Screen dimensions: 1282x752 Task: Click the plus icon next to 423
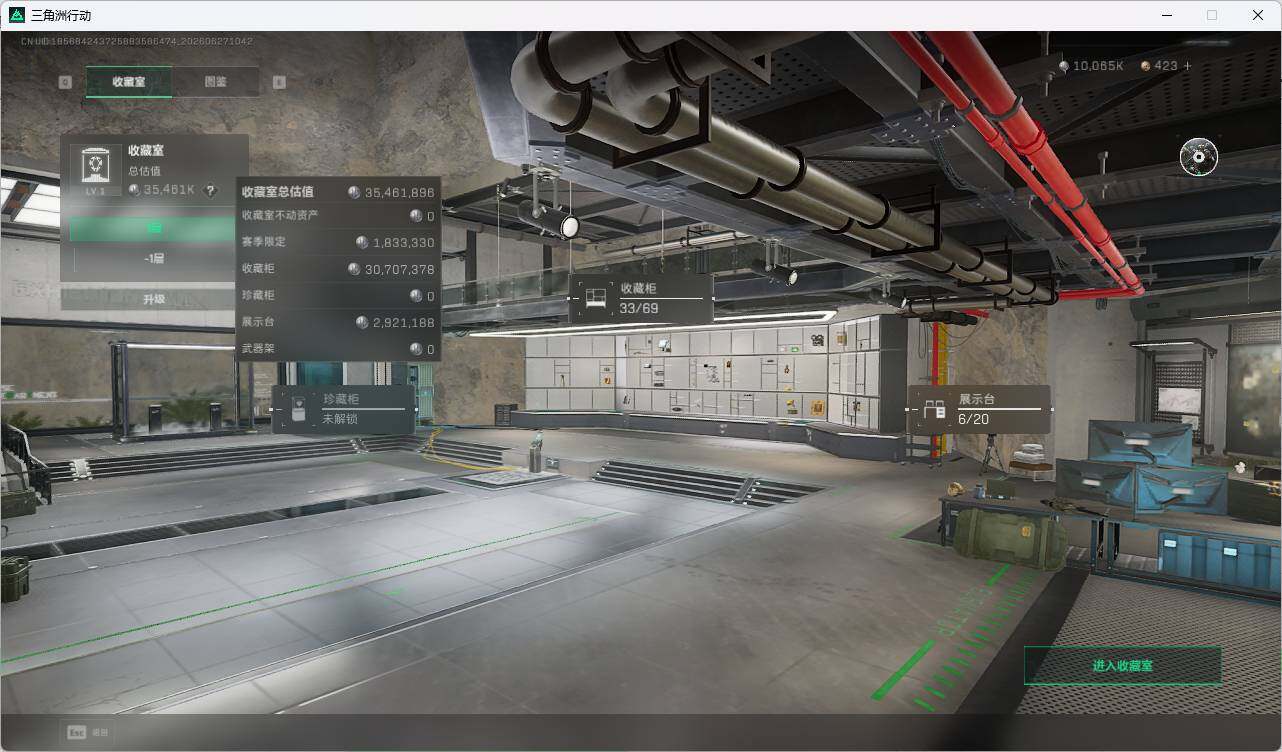point(1187,66)
